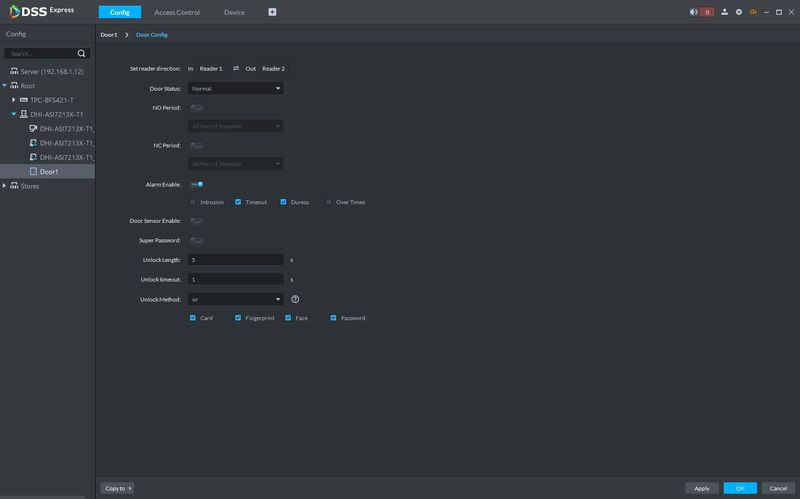
Task: Uncheck the Face unlock checkbox
Action: (288, 318)
